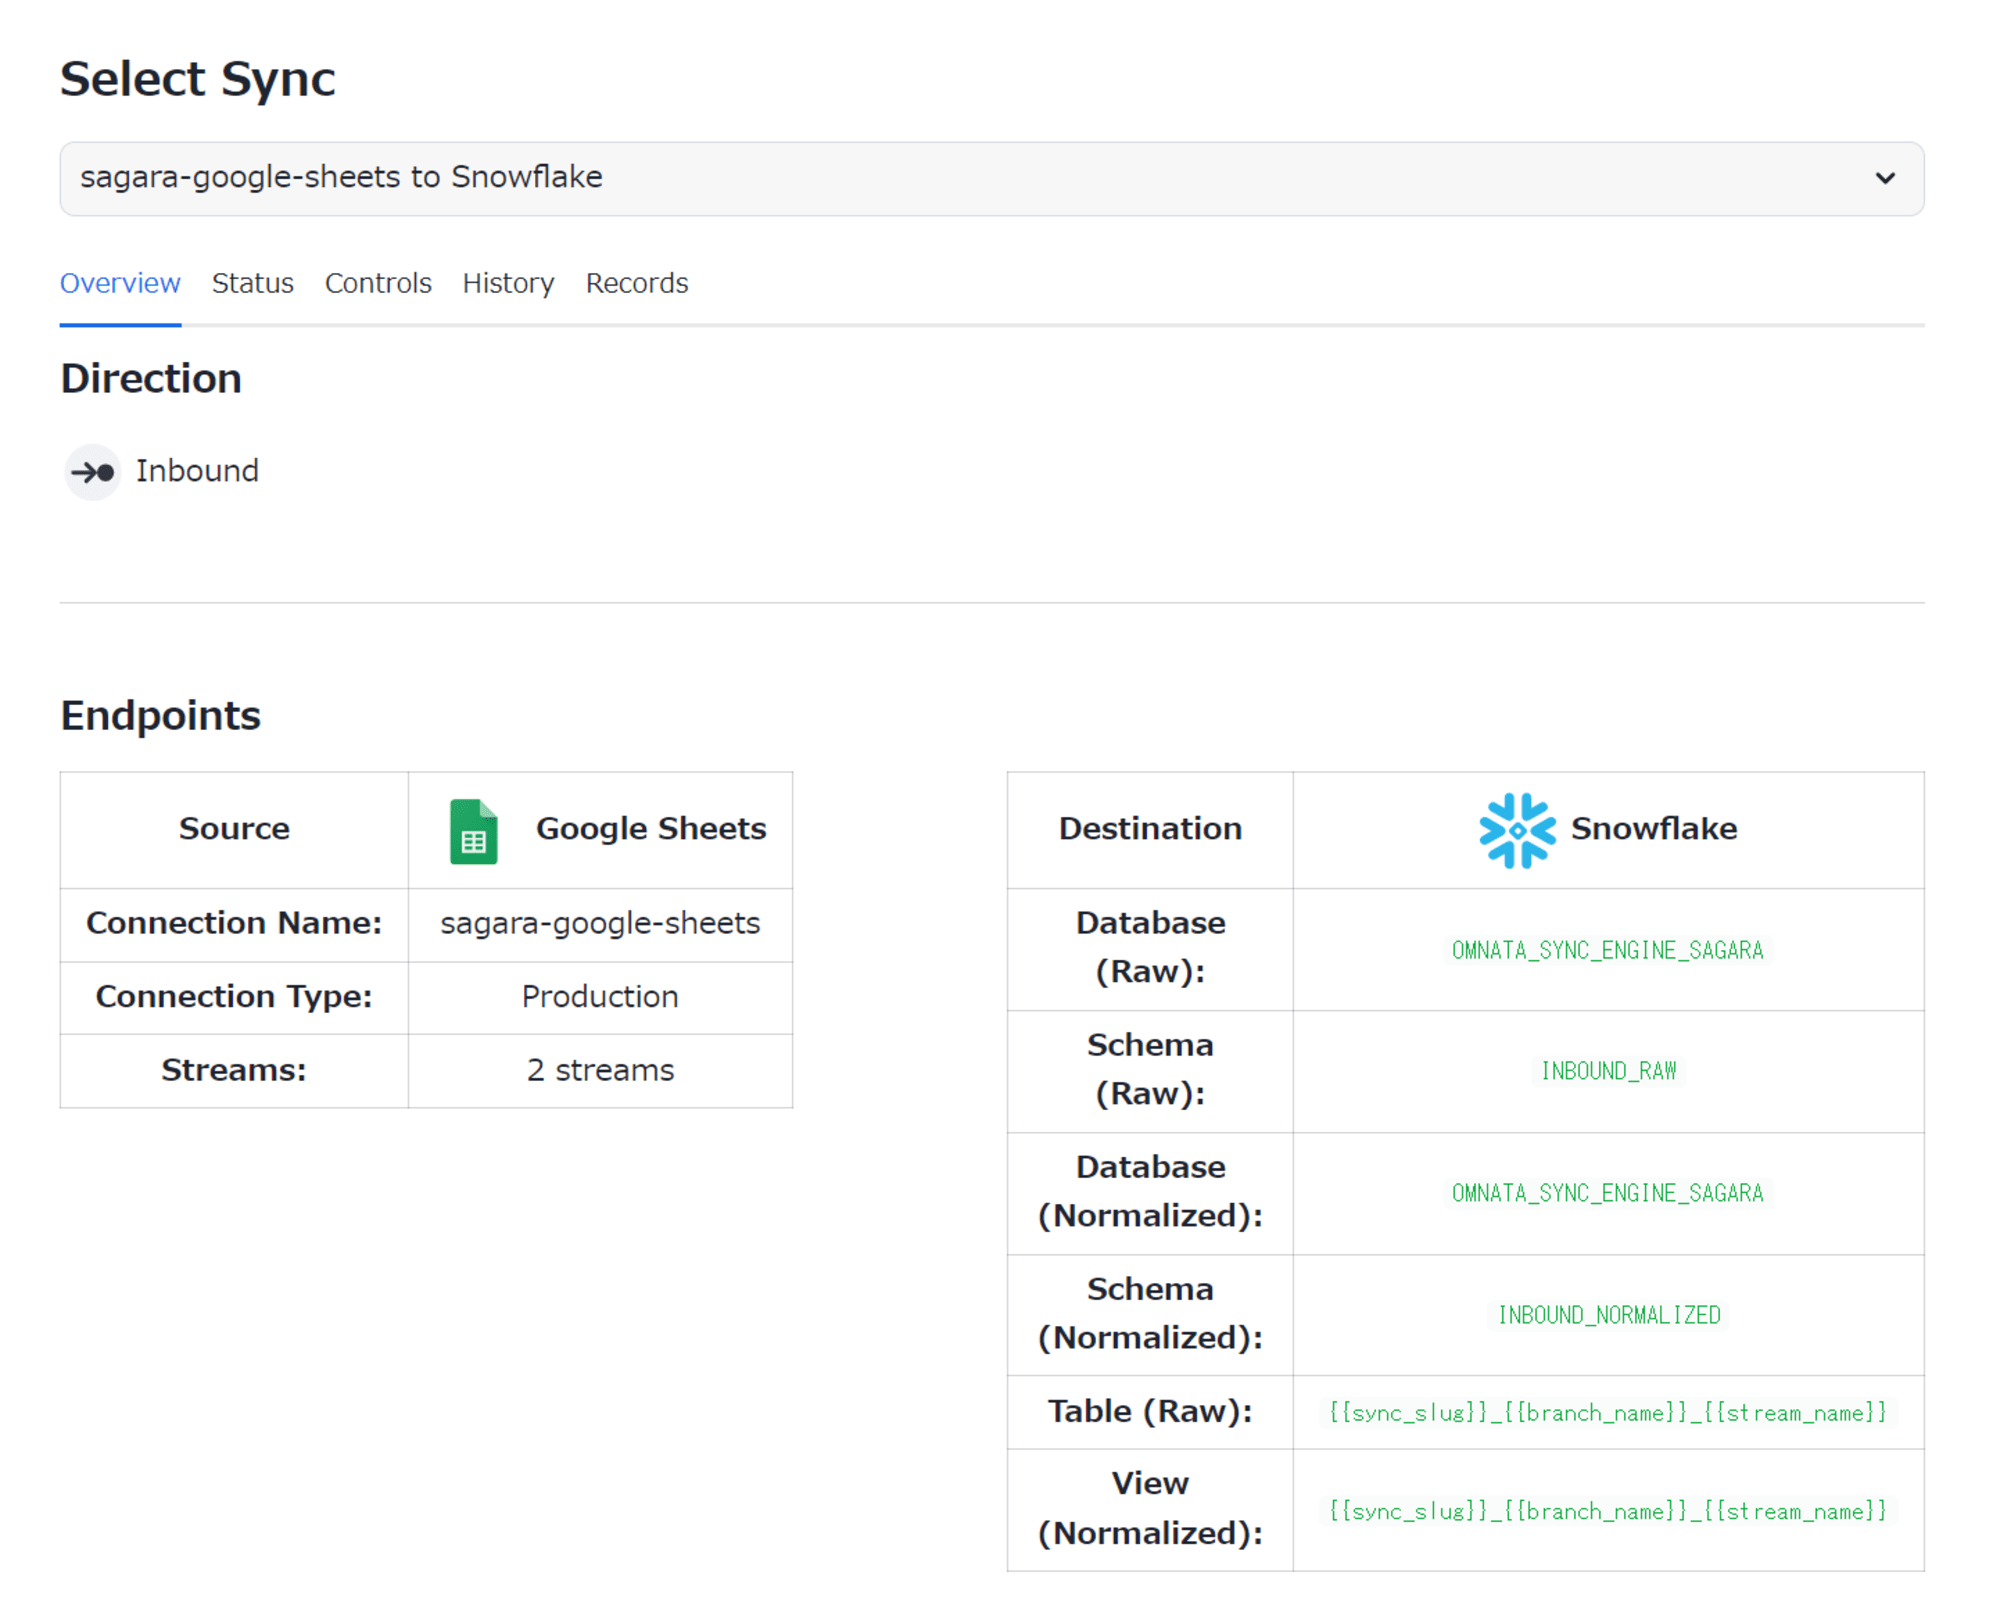
Task: Click the Destination header cell
Action: (1150, 828)
